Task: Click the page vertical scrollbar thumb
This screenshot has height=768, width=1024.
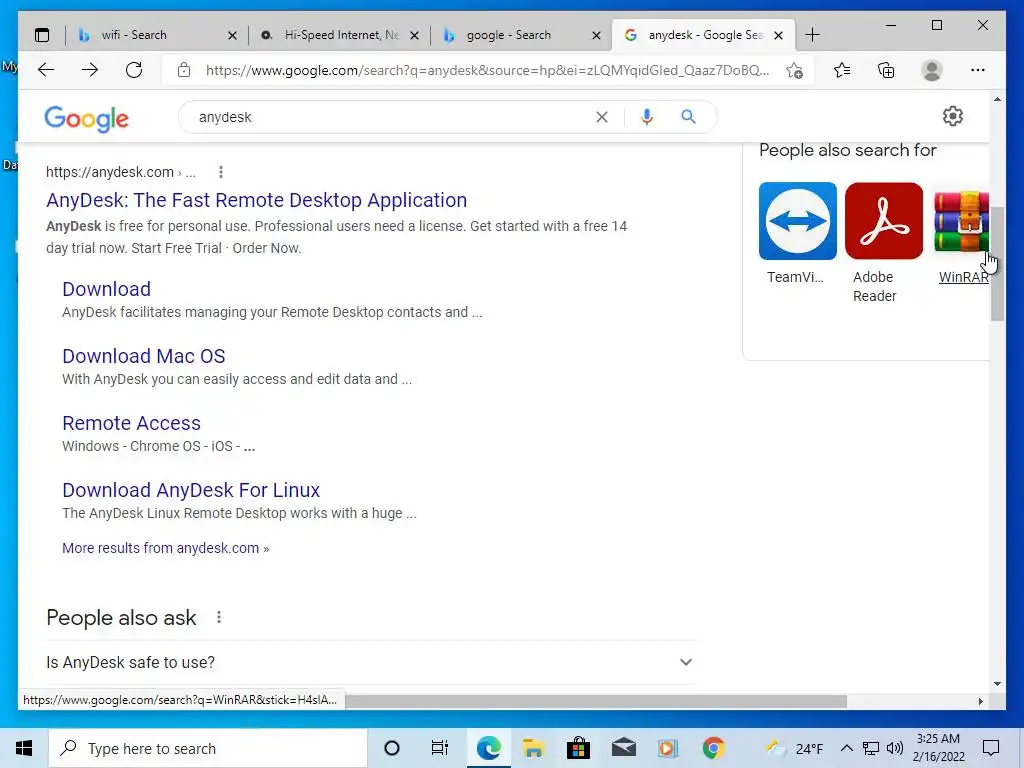Action: (x=997, y=264)
